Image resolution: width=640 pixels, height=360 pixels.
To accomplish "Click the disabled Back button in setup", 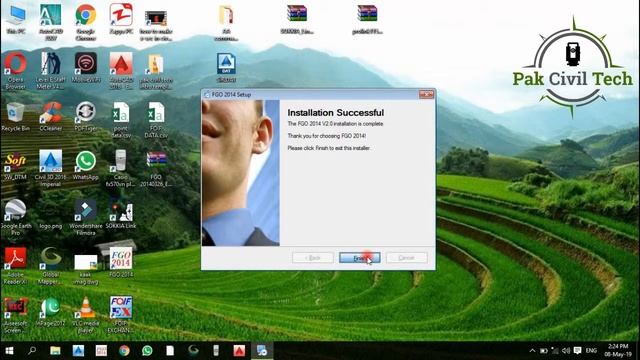I will (313, 258).
